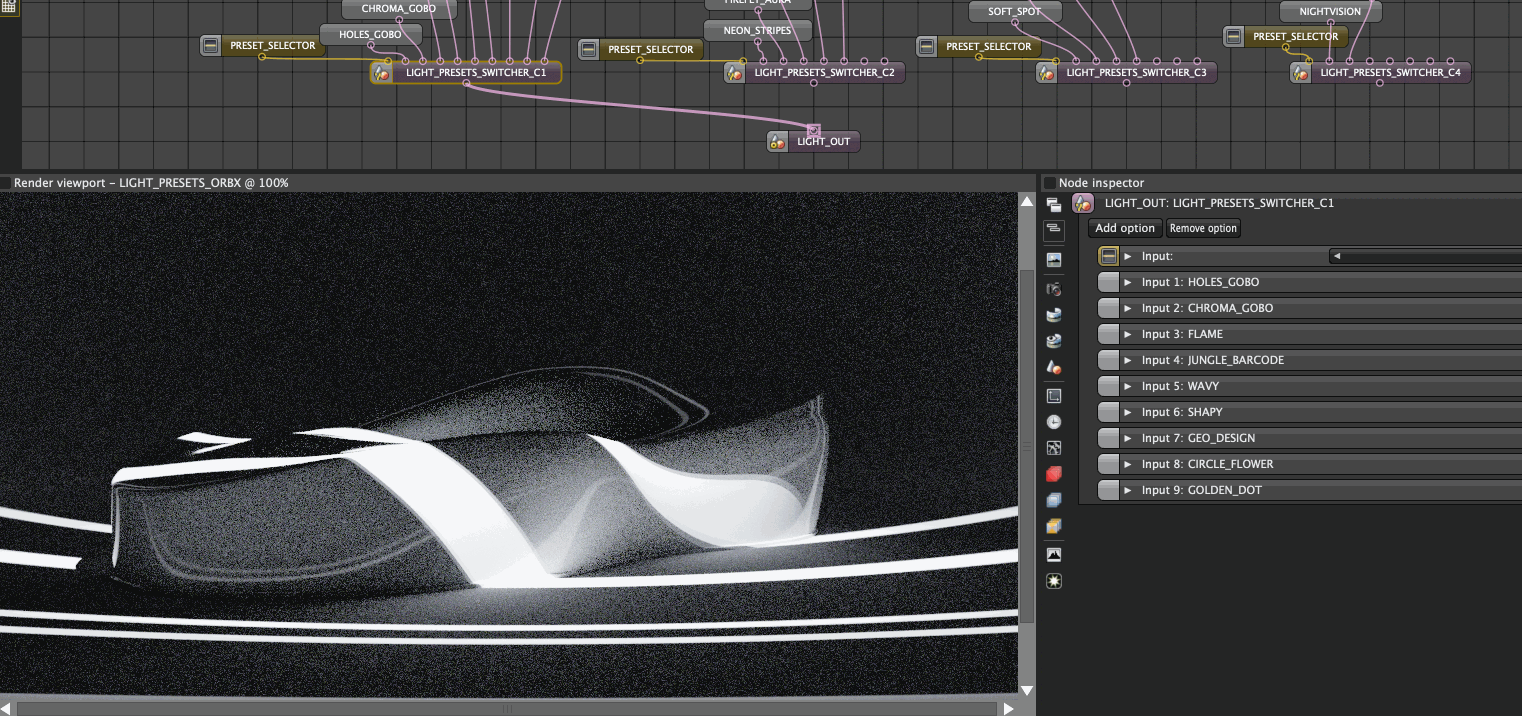Click the Input value slider bar

1425,256
